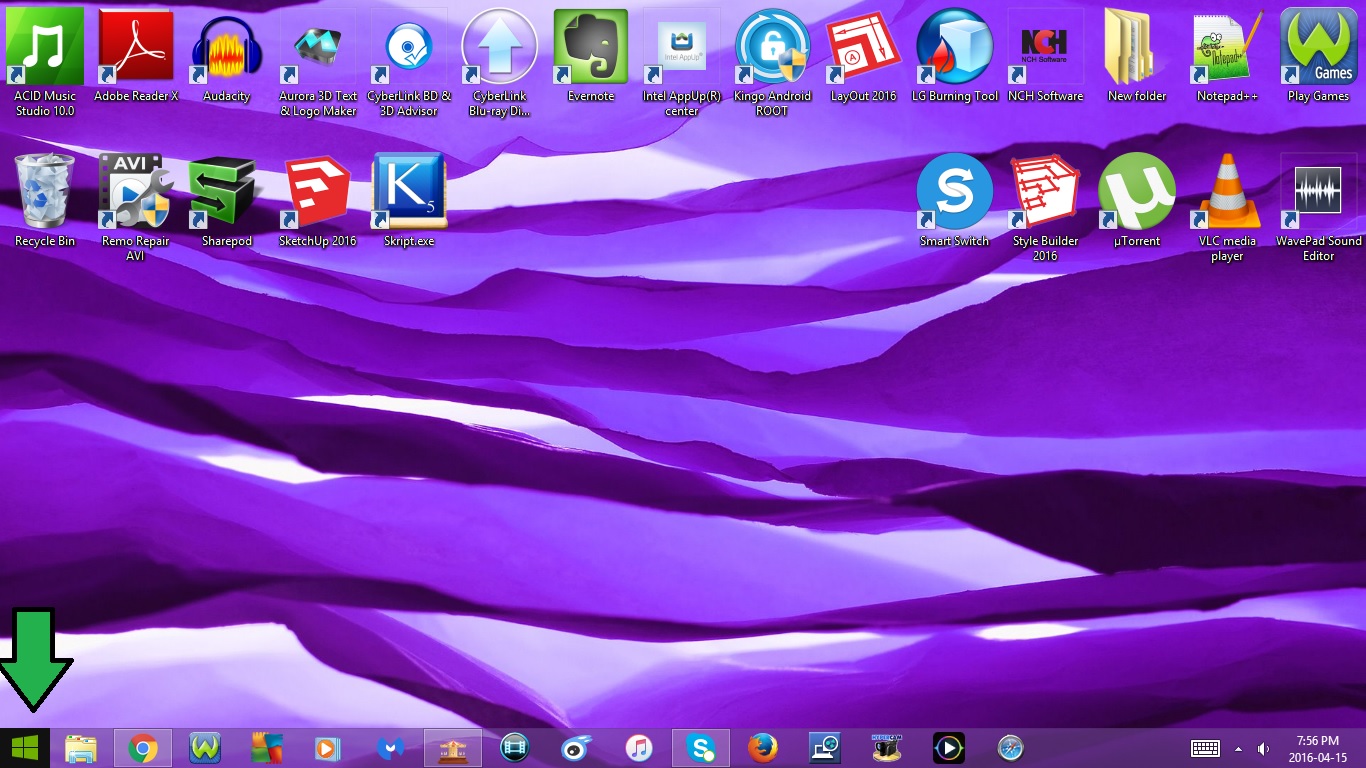Launch SketchUp 2016 from the desktop
Viewport: 1366px width, 768px height.
[x=318, y=201]
